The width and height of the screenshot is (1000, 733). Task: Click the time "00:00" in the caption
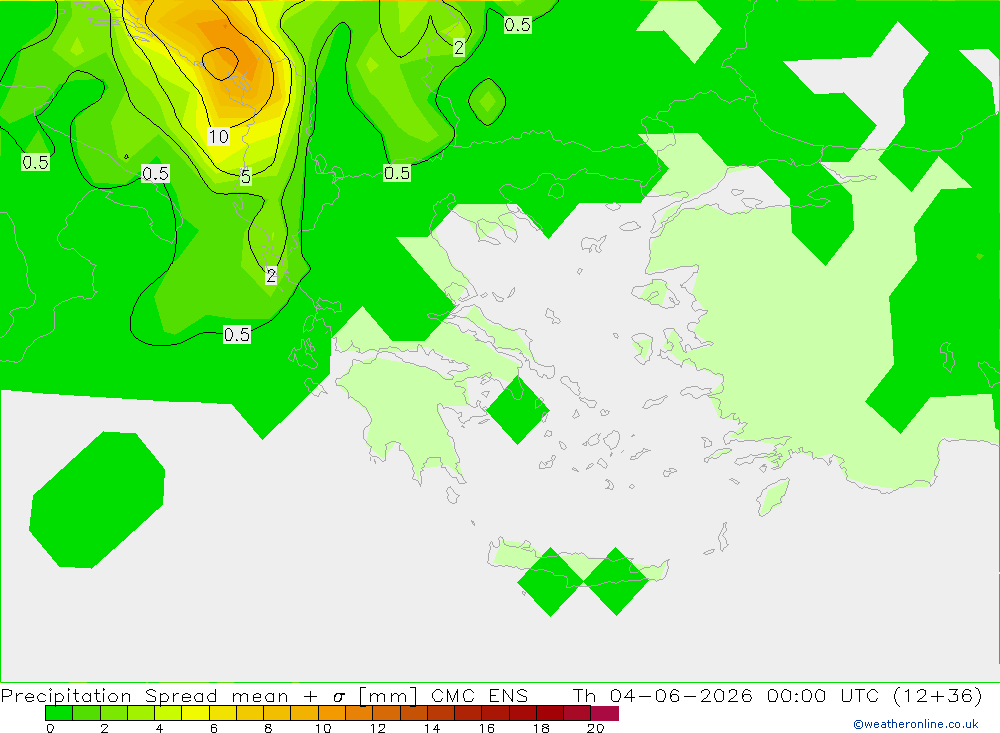click(797, 695)
